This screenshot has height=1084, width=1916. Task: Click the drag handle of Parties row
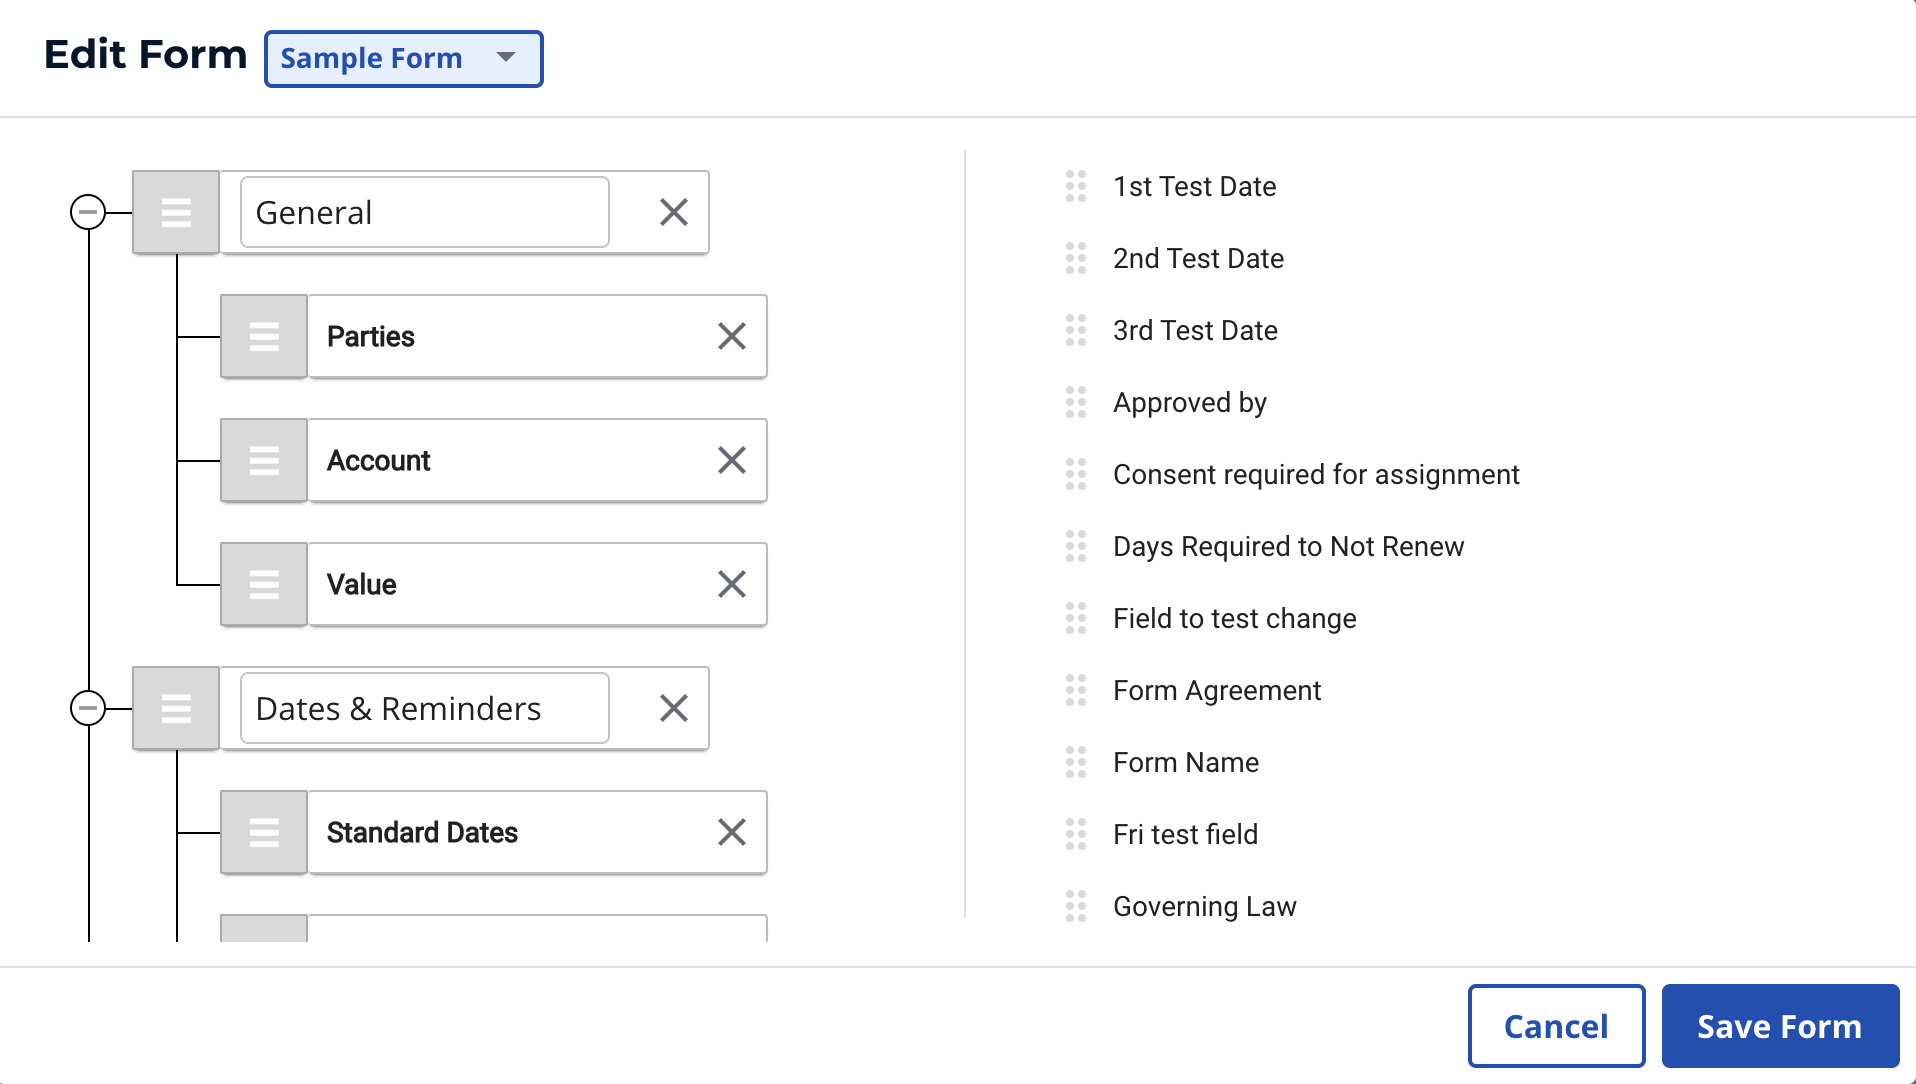click(264, 336)
